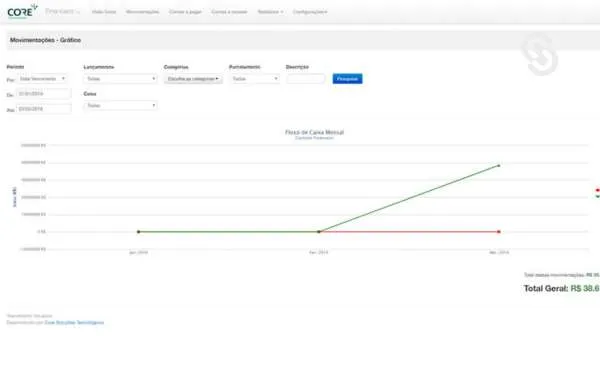The height and width of the screenshot is (375, 600).
Task: Open Contas a pagar menu item
Action: 185,12
